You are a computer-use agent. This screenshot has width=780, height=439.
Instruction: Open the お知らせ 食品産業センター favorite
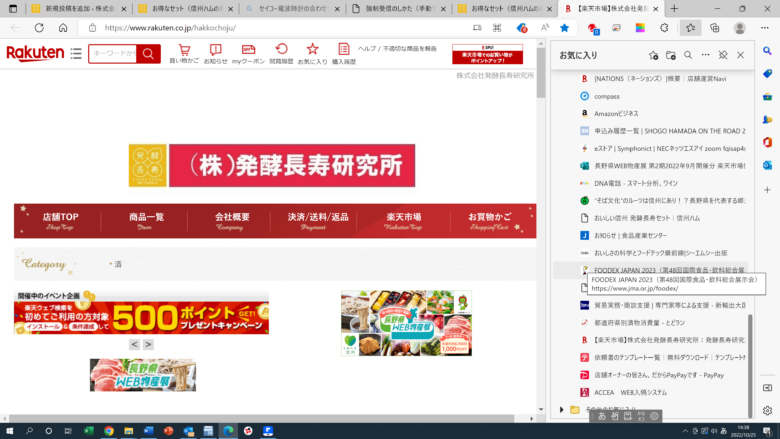click(x=650, y=235)
